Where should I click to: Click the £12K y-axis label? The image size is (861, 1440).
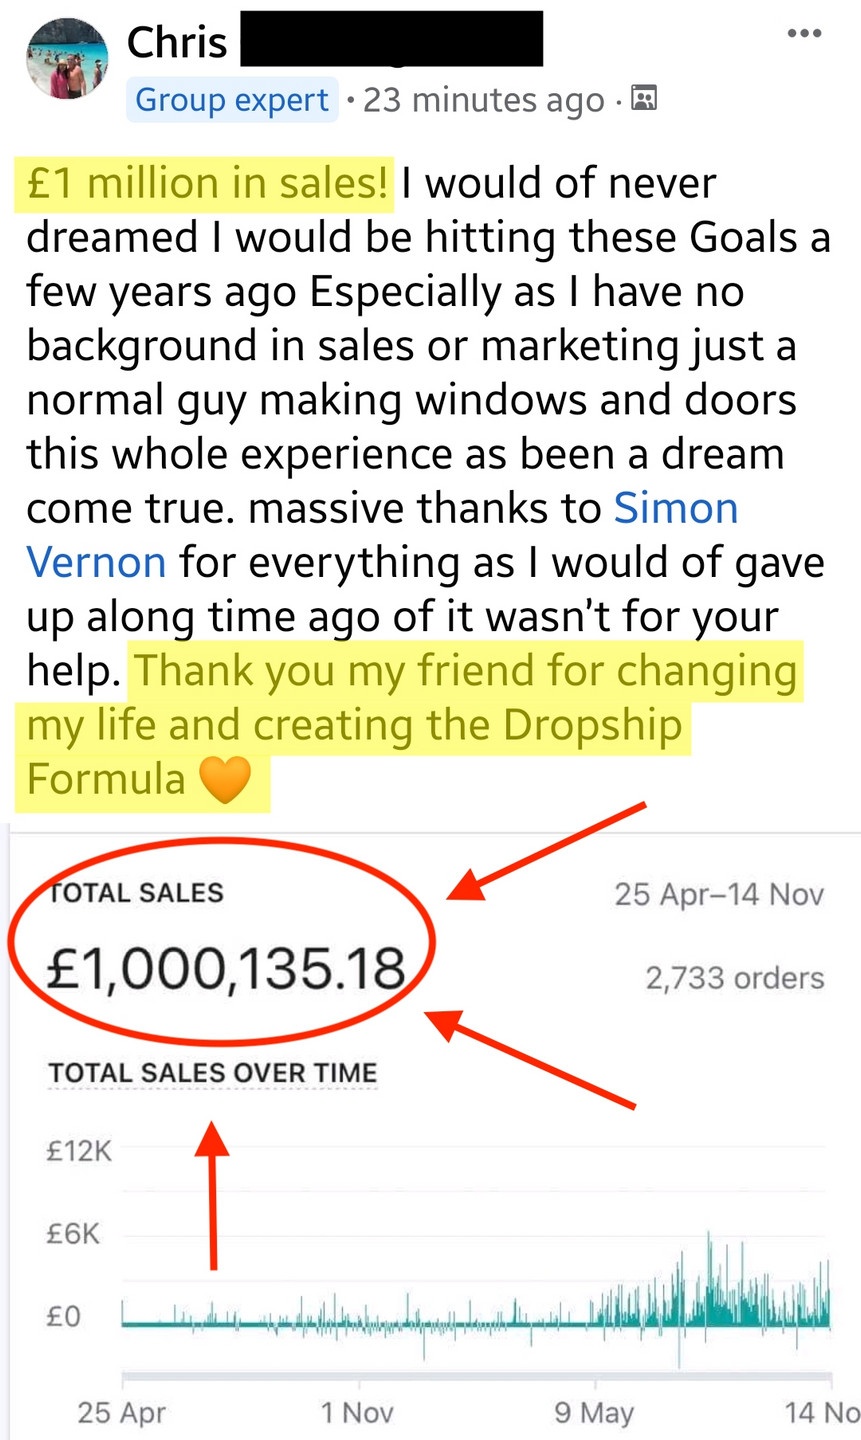[79, 1151]
